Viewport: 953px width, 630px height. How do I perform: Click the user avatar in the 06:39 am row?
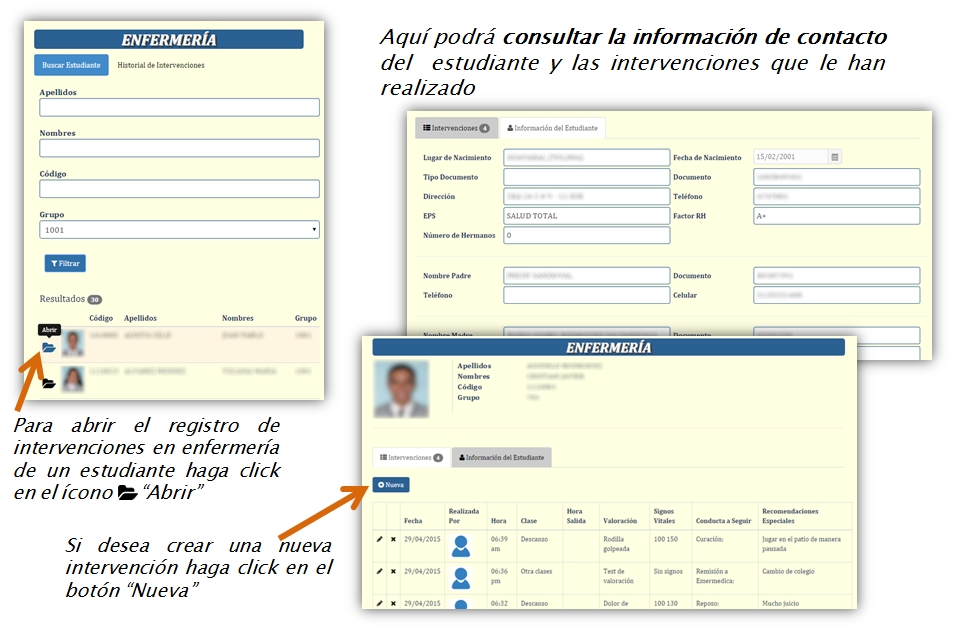click(x=461, y=546)
